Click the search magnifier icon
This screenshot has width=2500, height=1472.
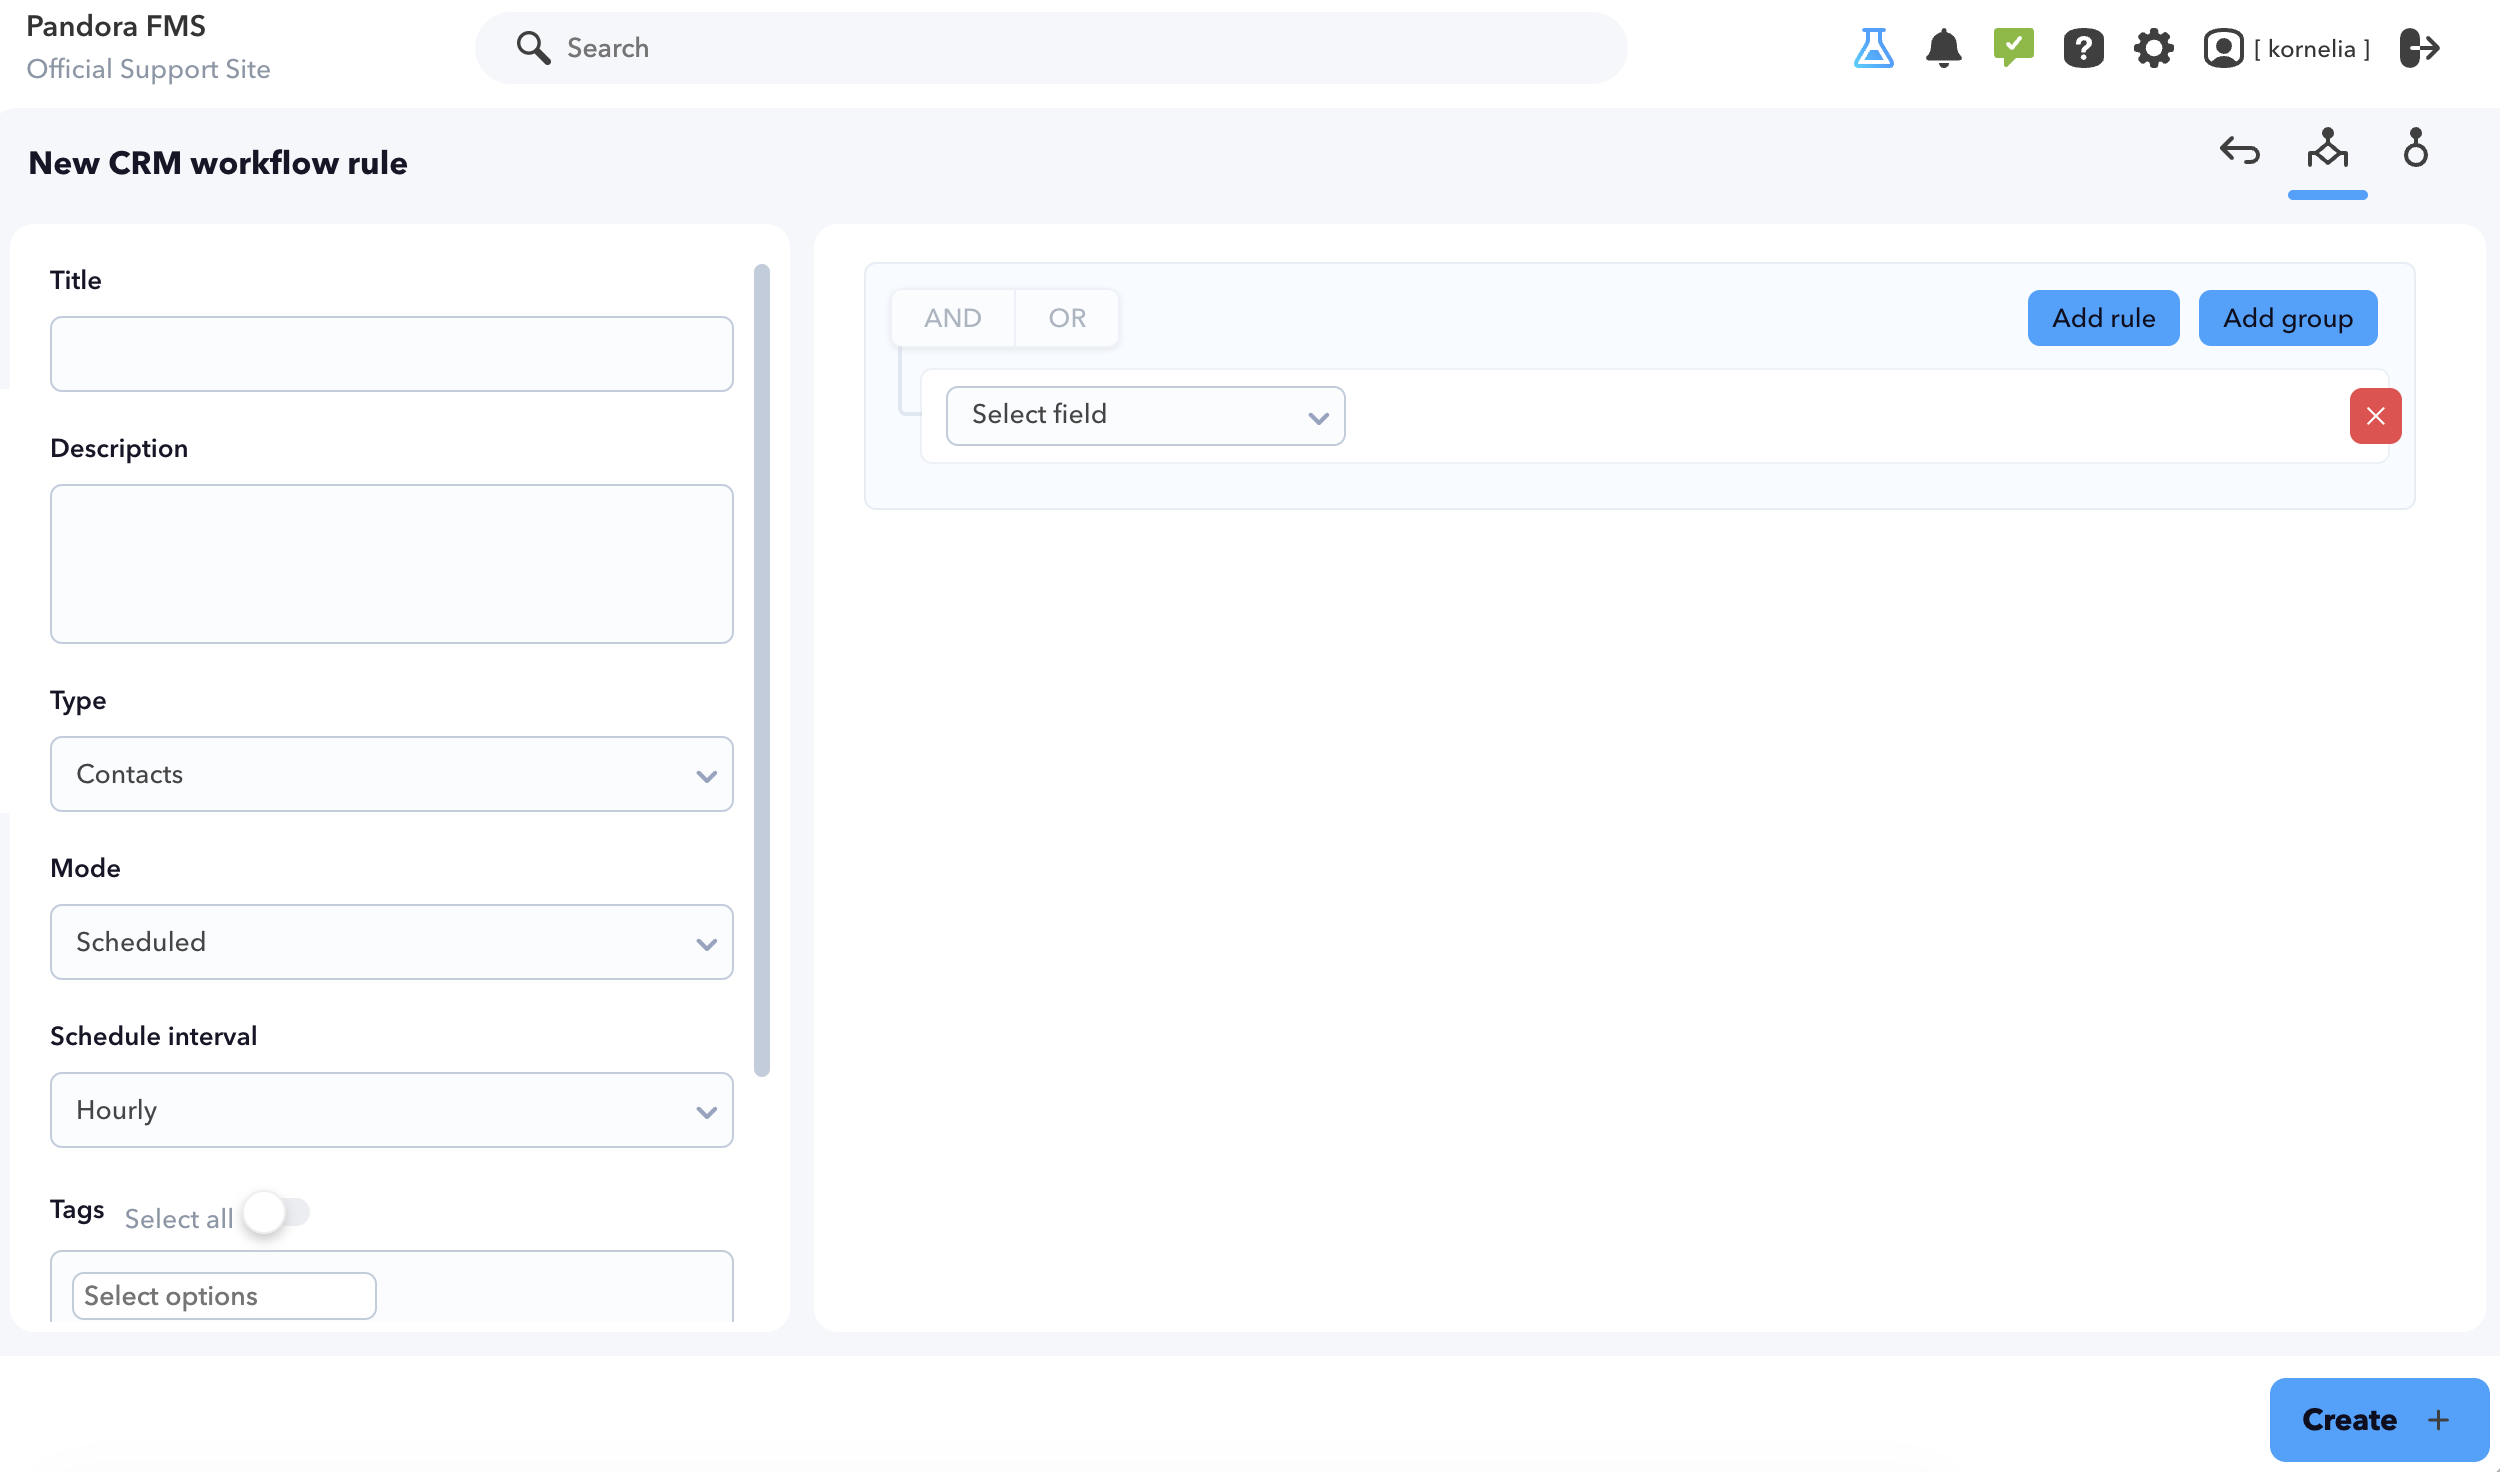click(x=533, y=48)
